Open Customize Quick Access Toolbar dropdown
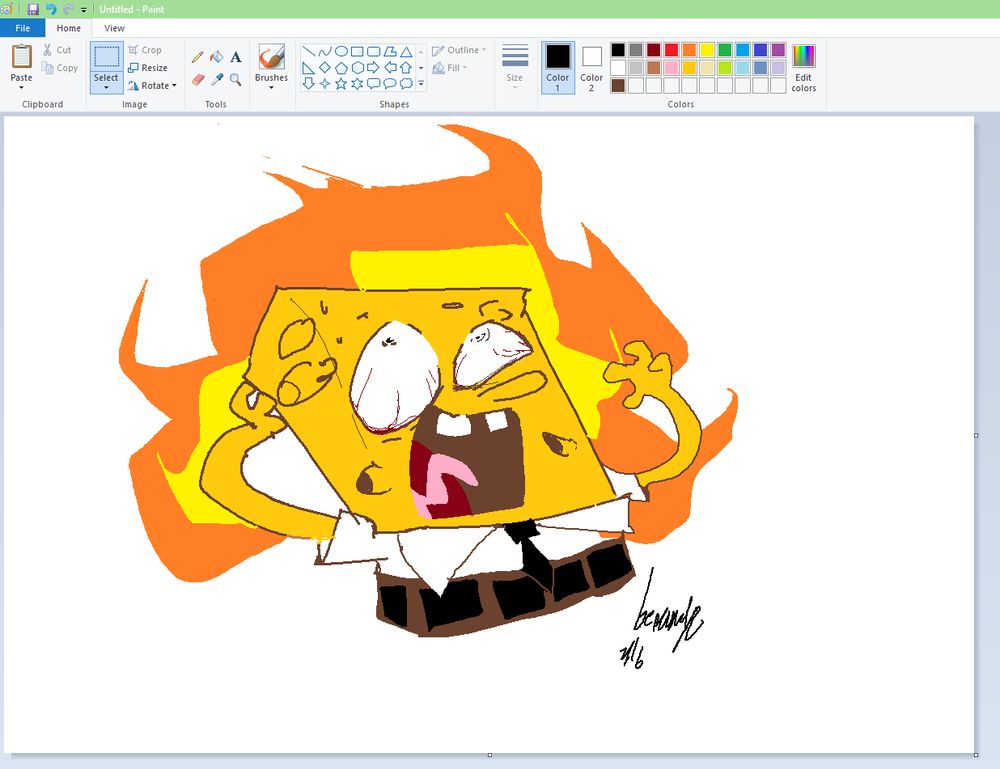This screenshot has height=769, width=1000. [x=84, y=10]
